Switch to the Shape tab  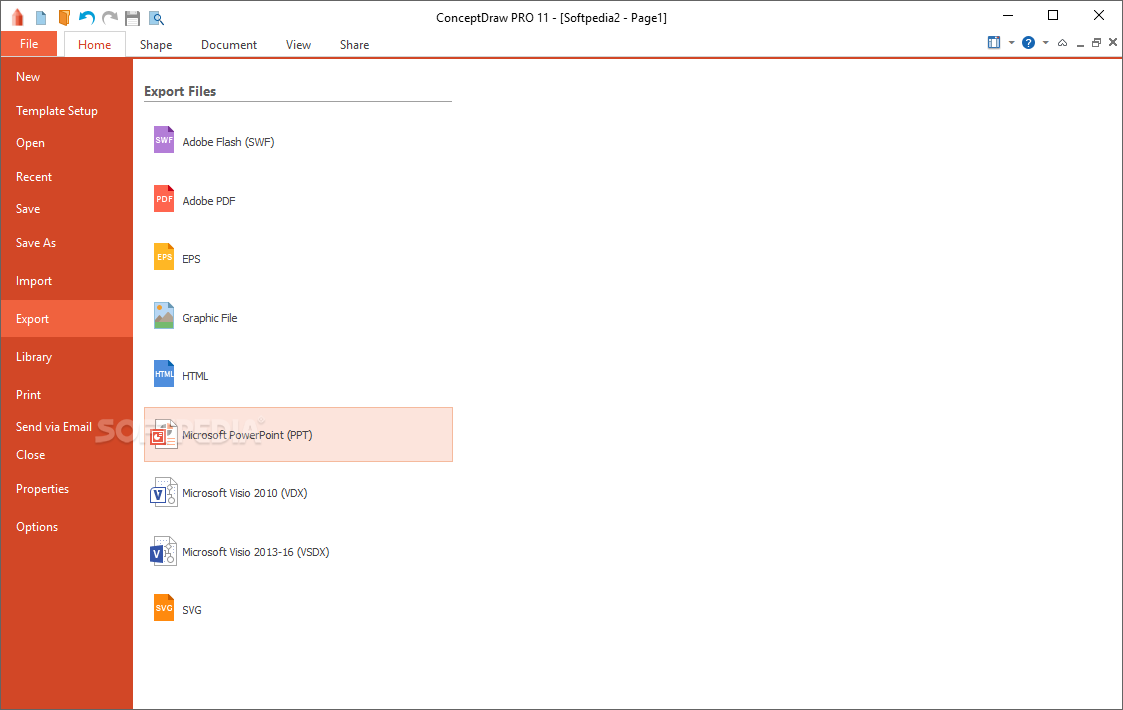pyautogui.click(x=156, y=44)
